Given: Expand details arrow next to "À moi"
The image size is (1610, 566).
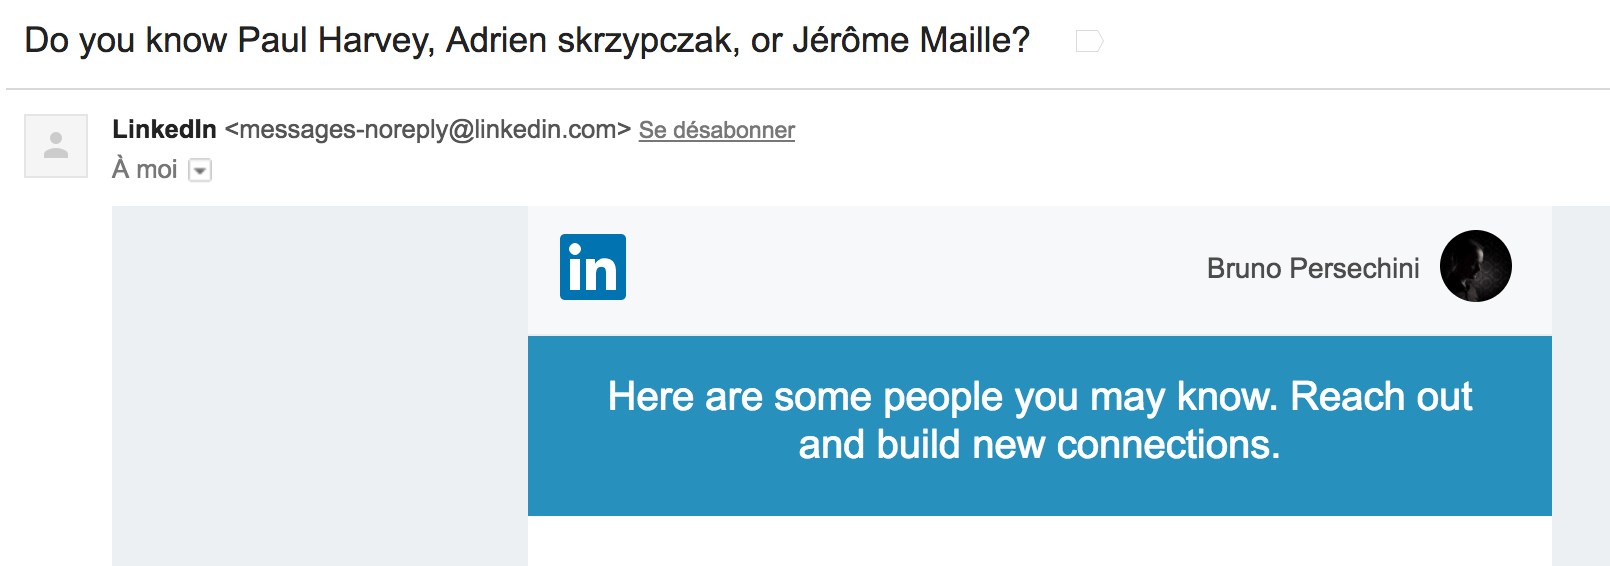Looking at the screenshot, I should 200,171.
